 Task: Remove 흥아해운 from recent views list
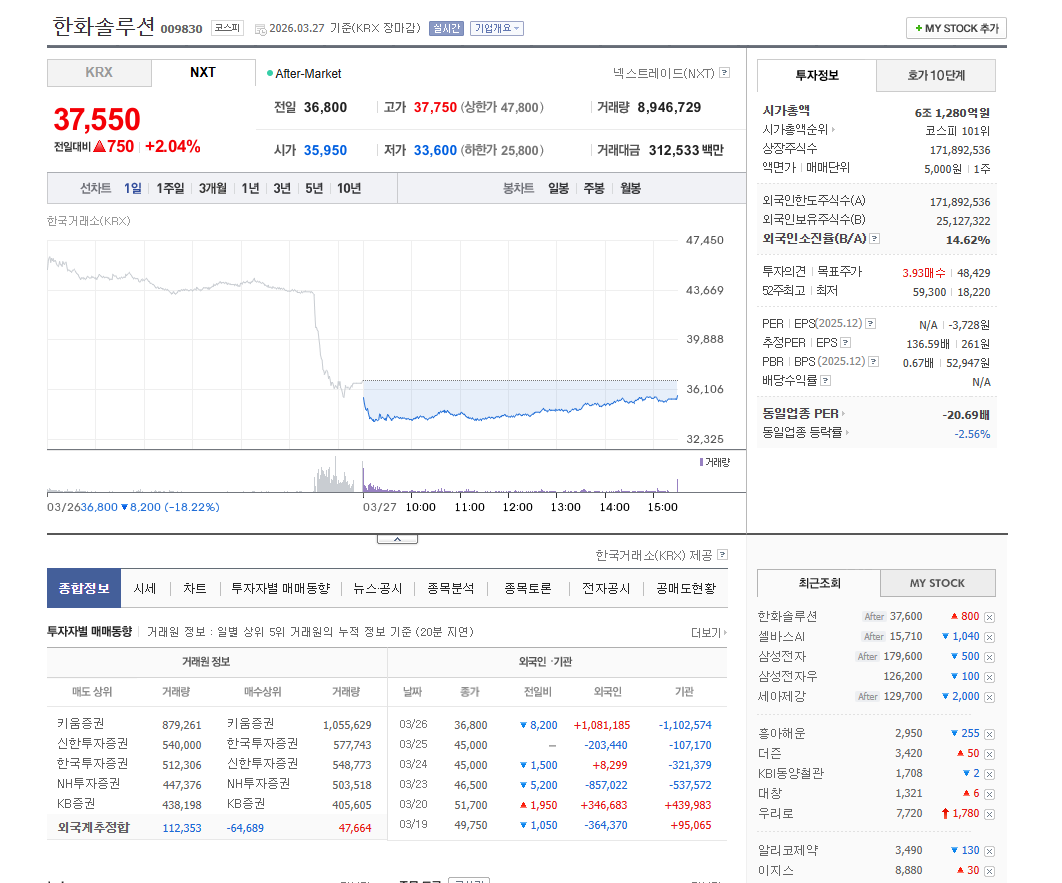click(x=990, y=734)
